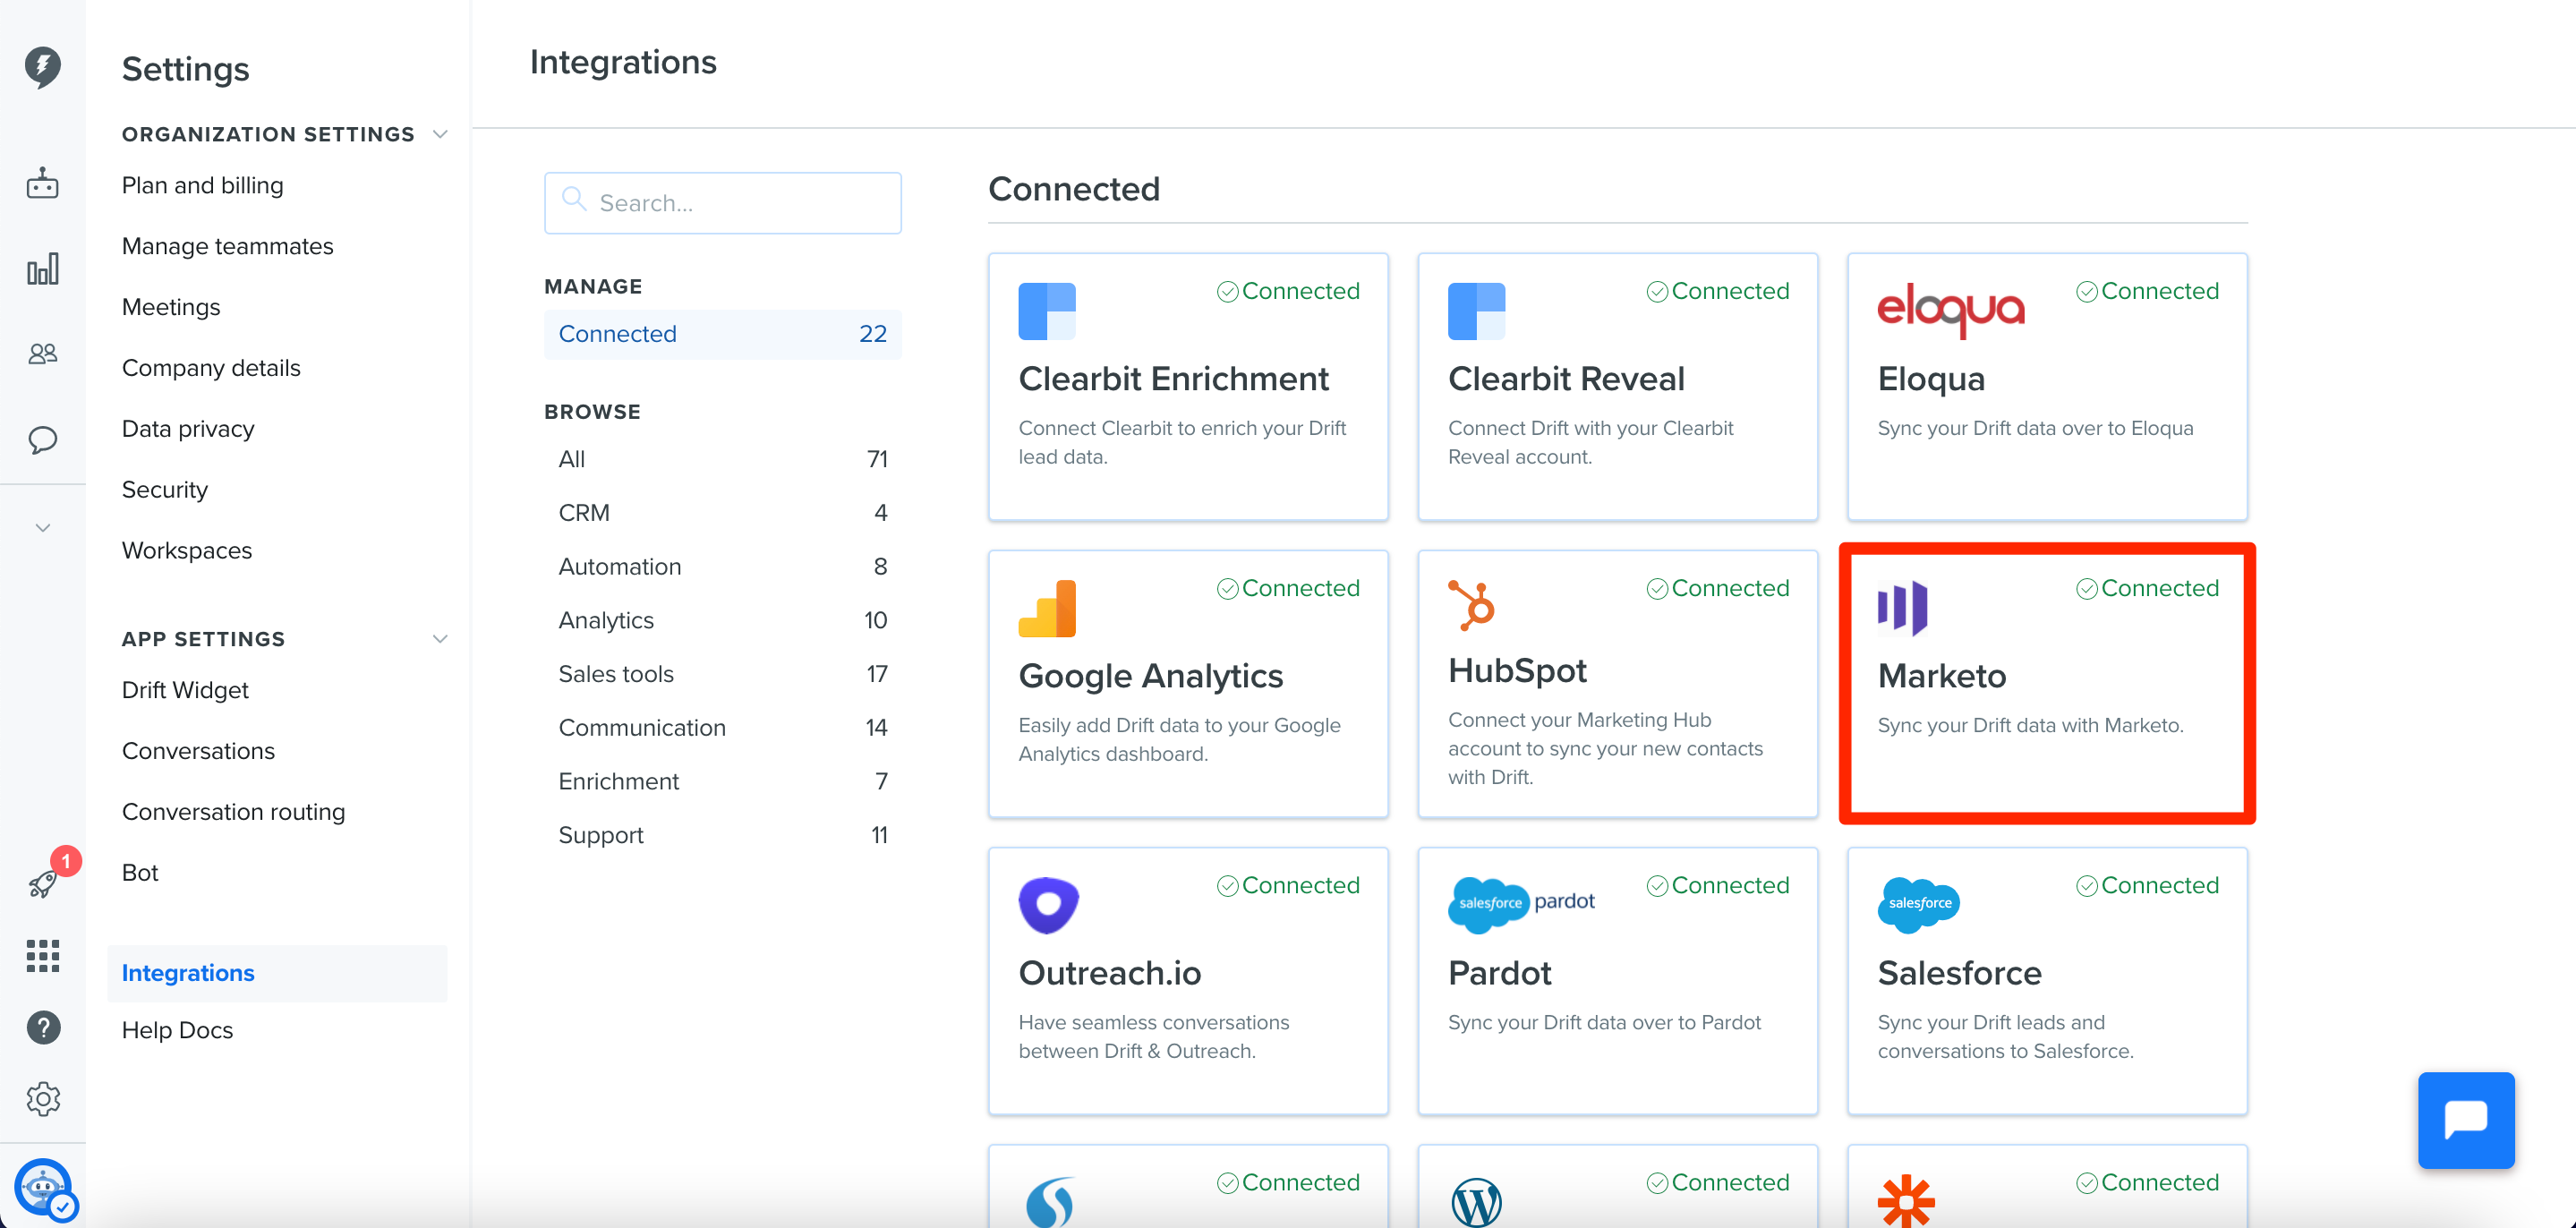Click the Google Analytics logo
2576x1228 pixels.
pyautogui.click(x=1047, y=608)
